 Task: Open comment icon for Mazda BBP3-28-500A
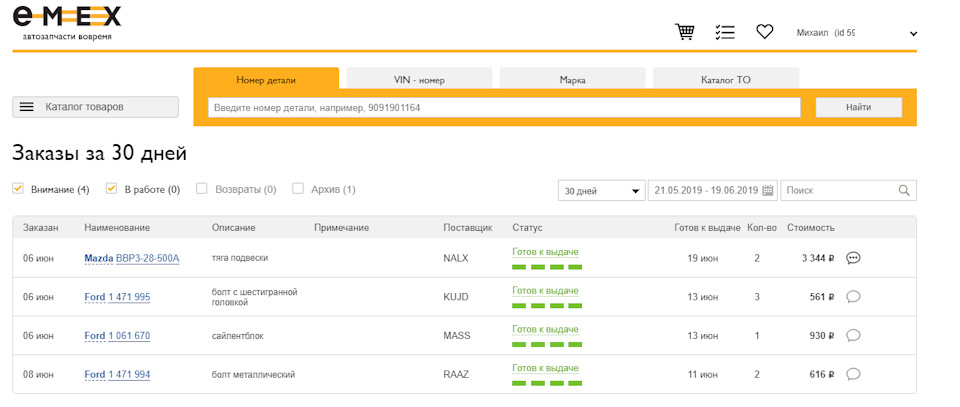point(853,258)
